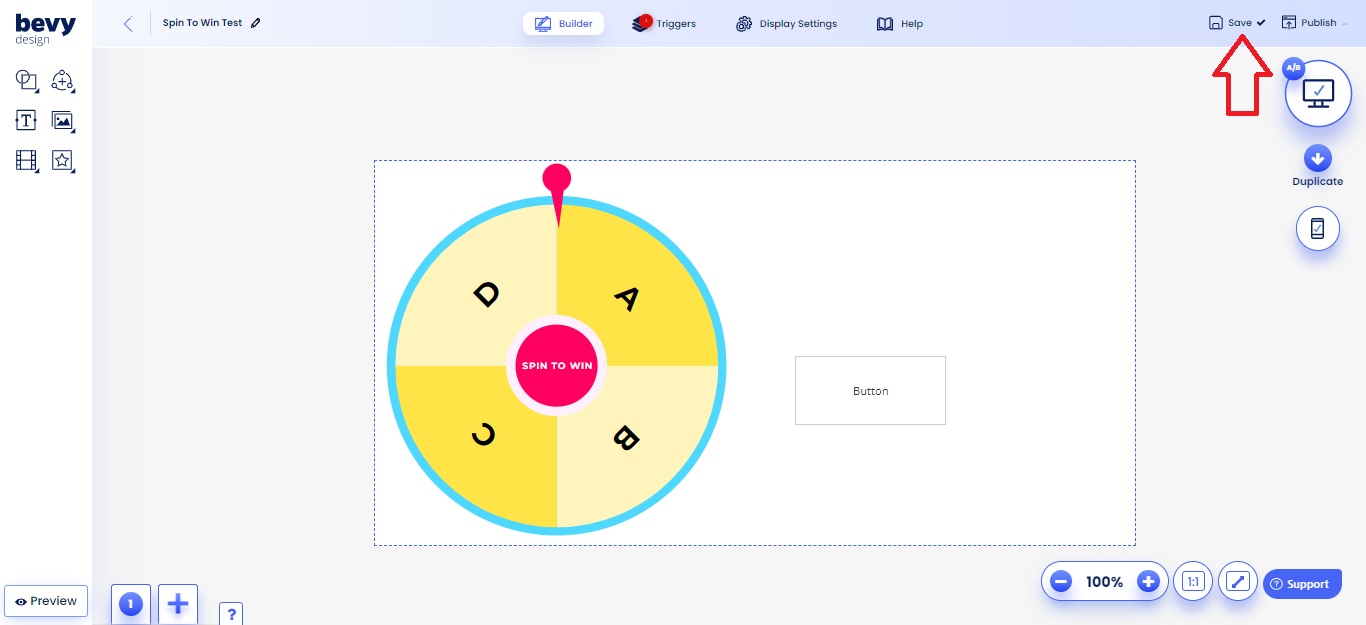Viewport: 1366px width, 625px height.
Task: Open the Help section
Action: pos(899,23)
